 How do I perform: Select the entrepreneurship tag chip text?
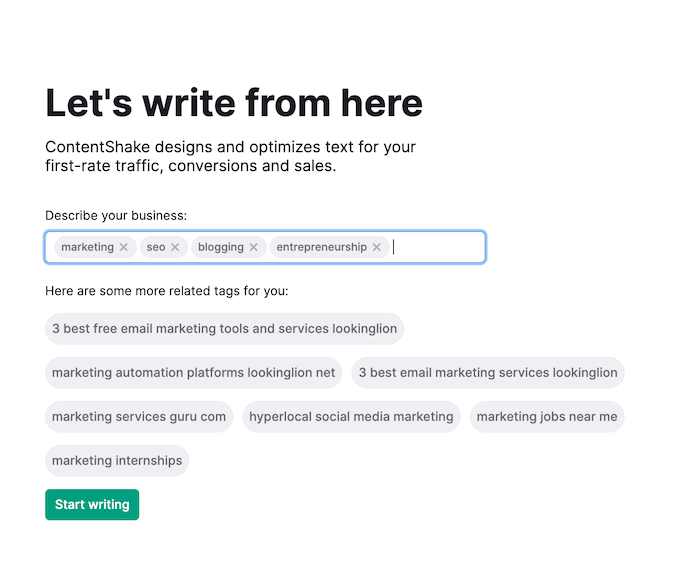click(x=321, y=247)
